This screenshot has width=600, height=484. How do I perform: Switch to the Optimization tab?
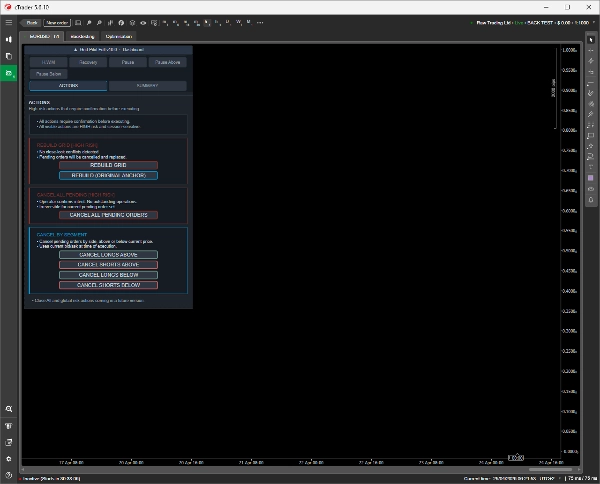coord(118,36)
